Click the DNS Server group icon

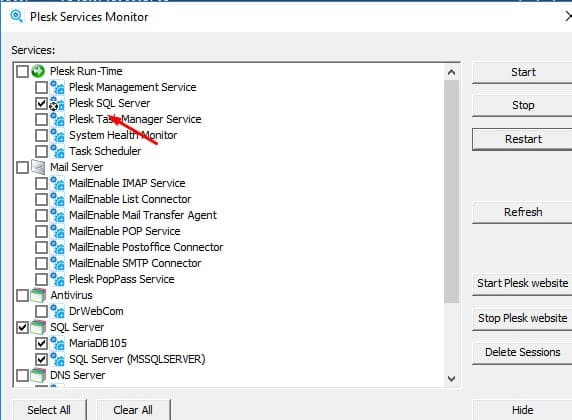[x=38, y=375]
